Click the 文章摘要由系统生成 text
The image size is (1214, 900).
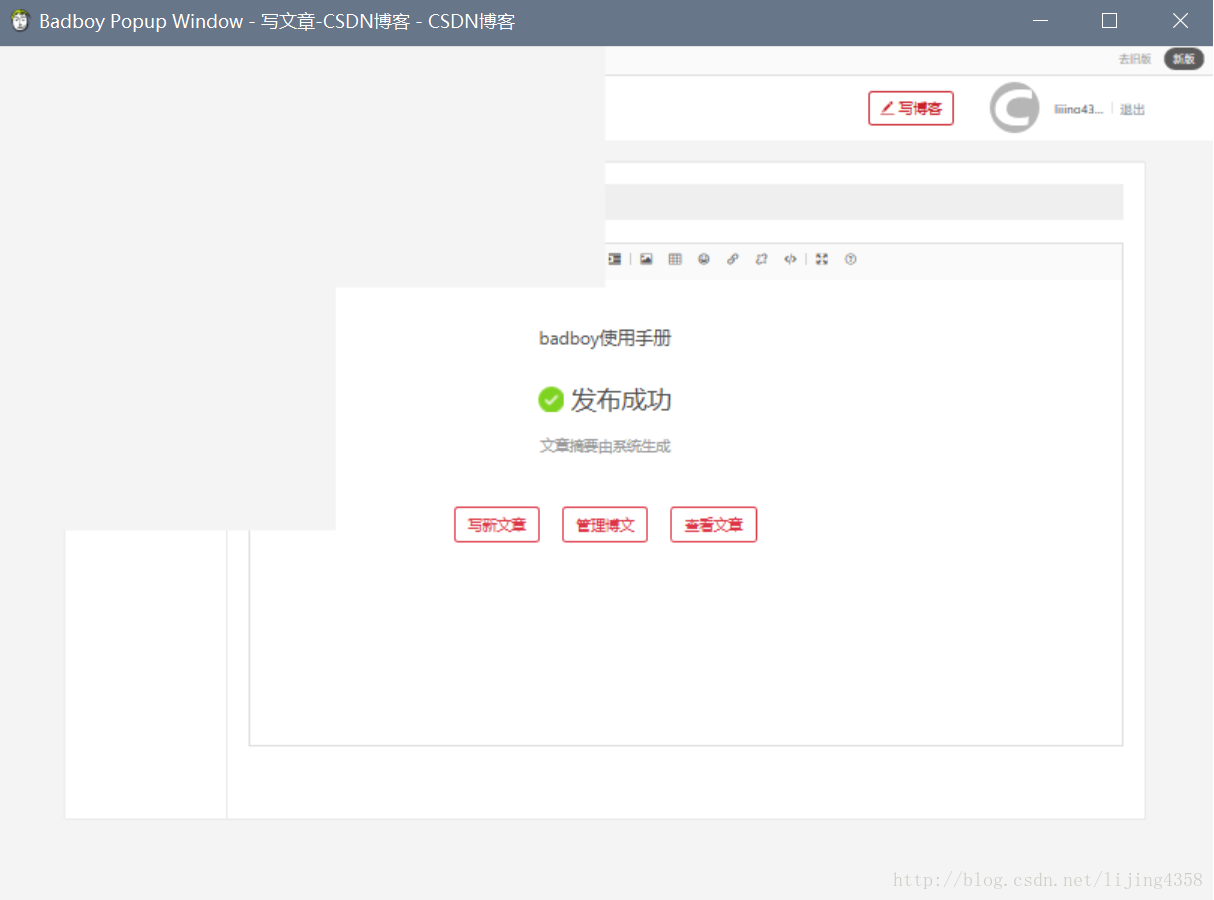605,446
